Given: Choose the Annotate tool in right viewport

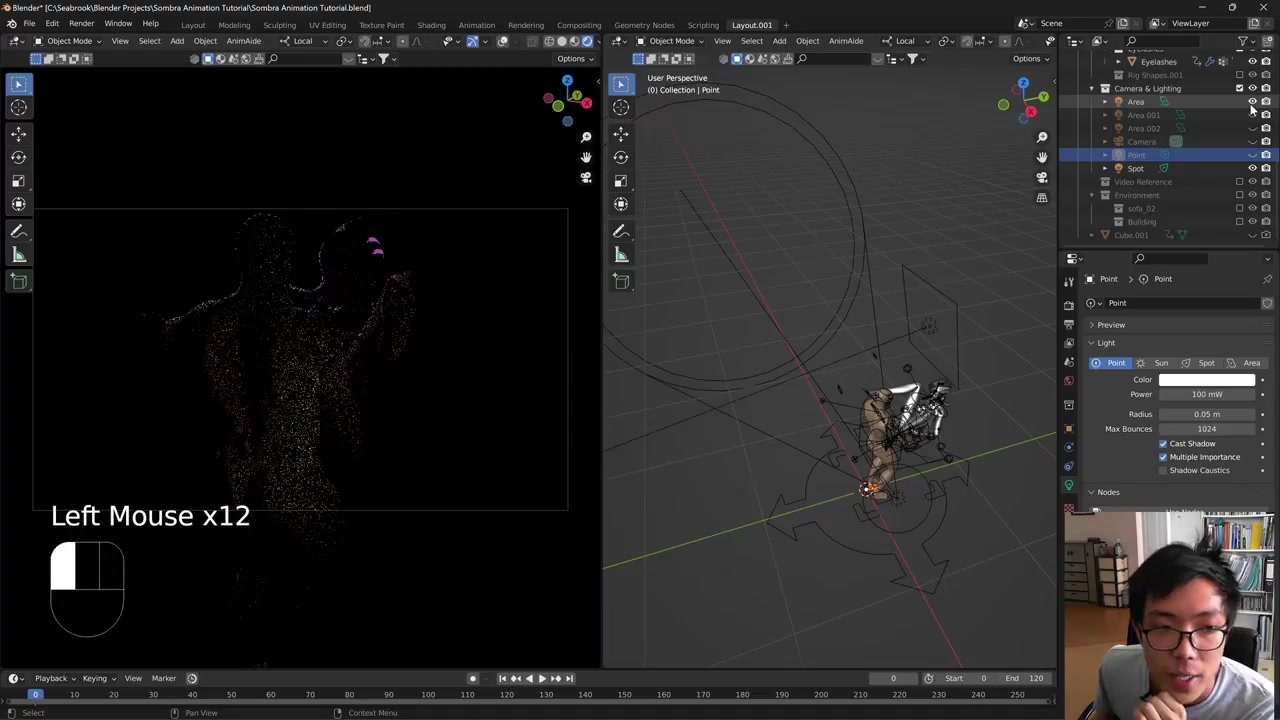Looking at the screenshot, I should [x=620, y=231].
